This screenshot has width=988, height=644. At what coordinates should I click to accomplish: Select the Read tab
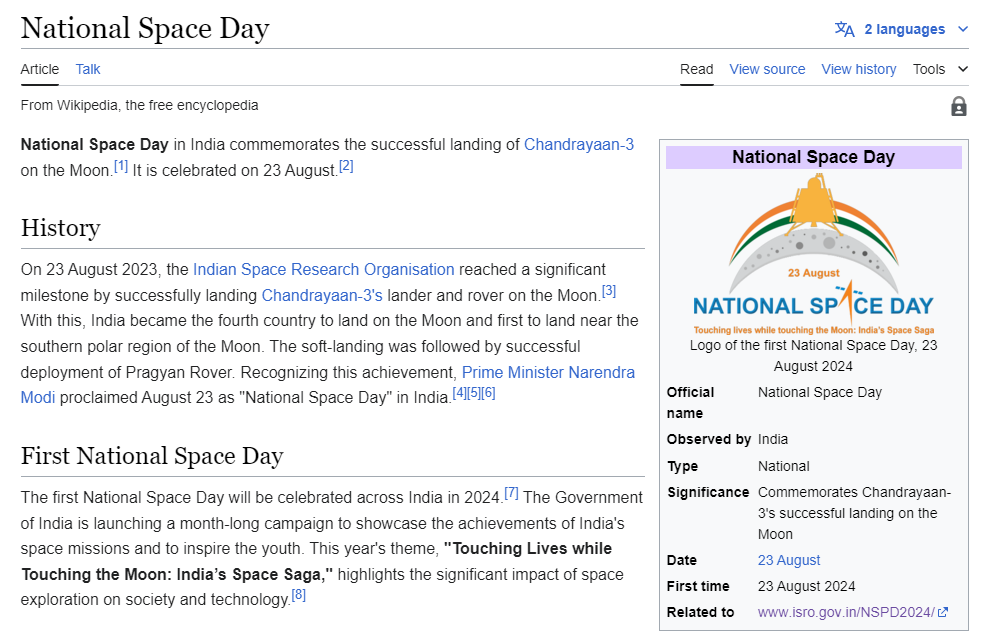pos(696,69)
